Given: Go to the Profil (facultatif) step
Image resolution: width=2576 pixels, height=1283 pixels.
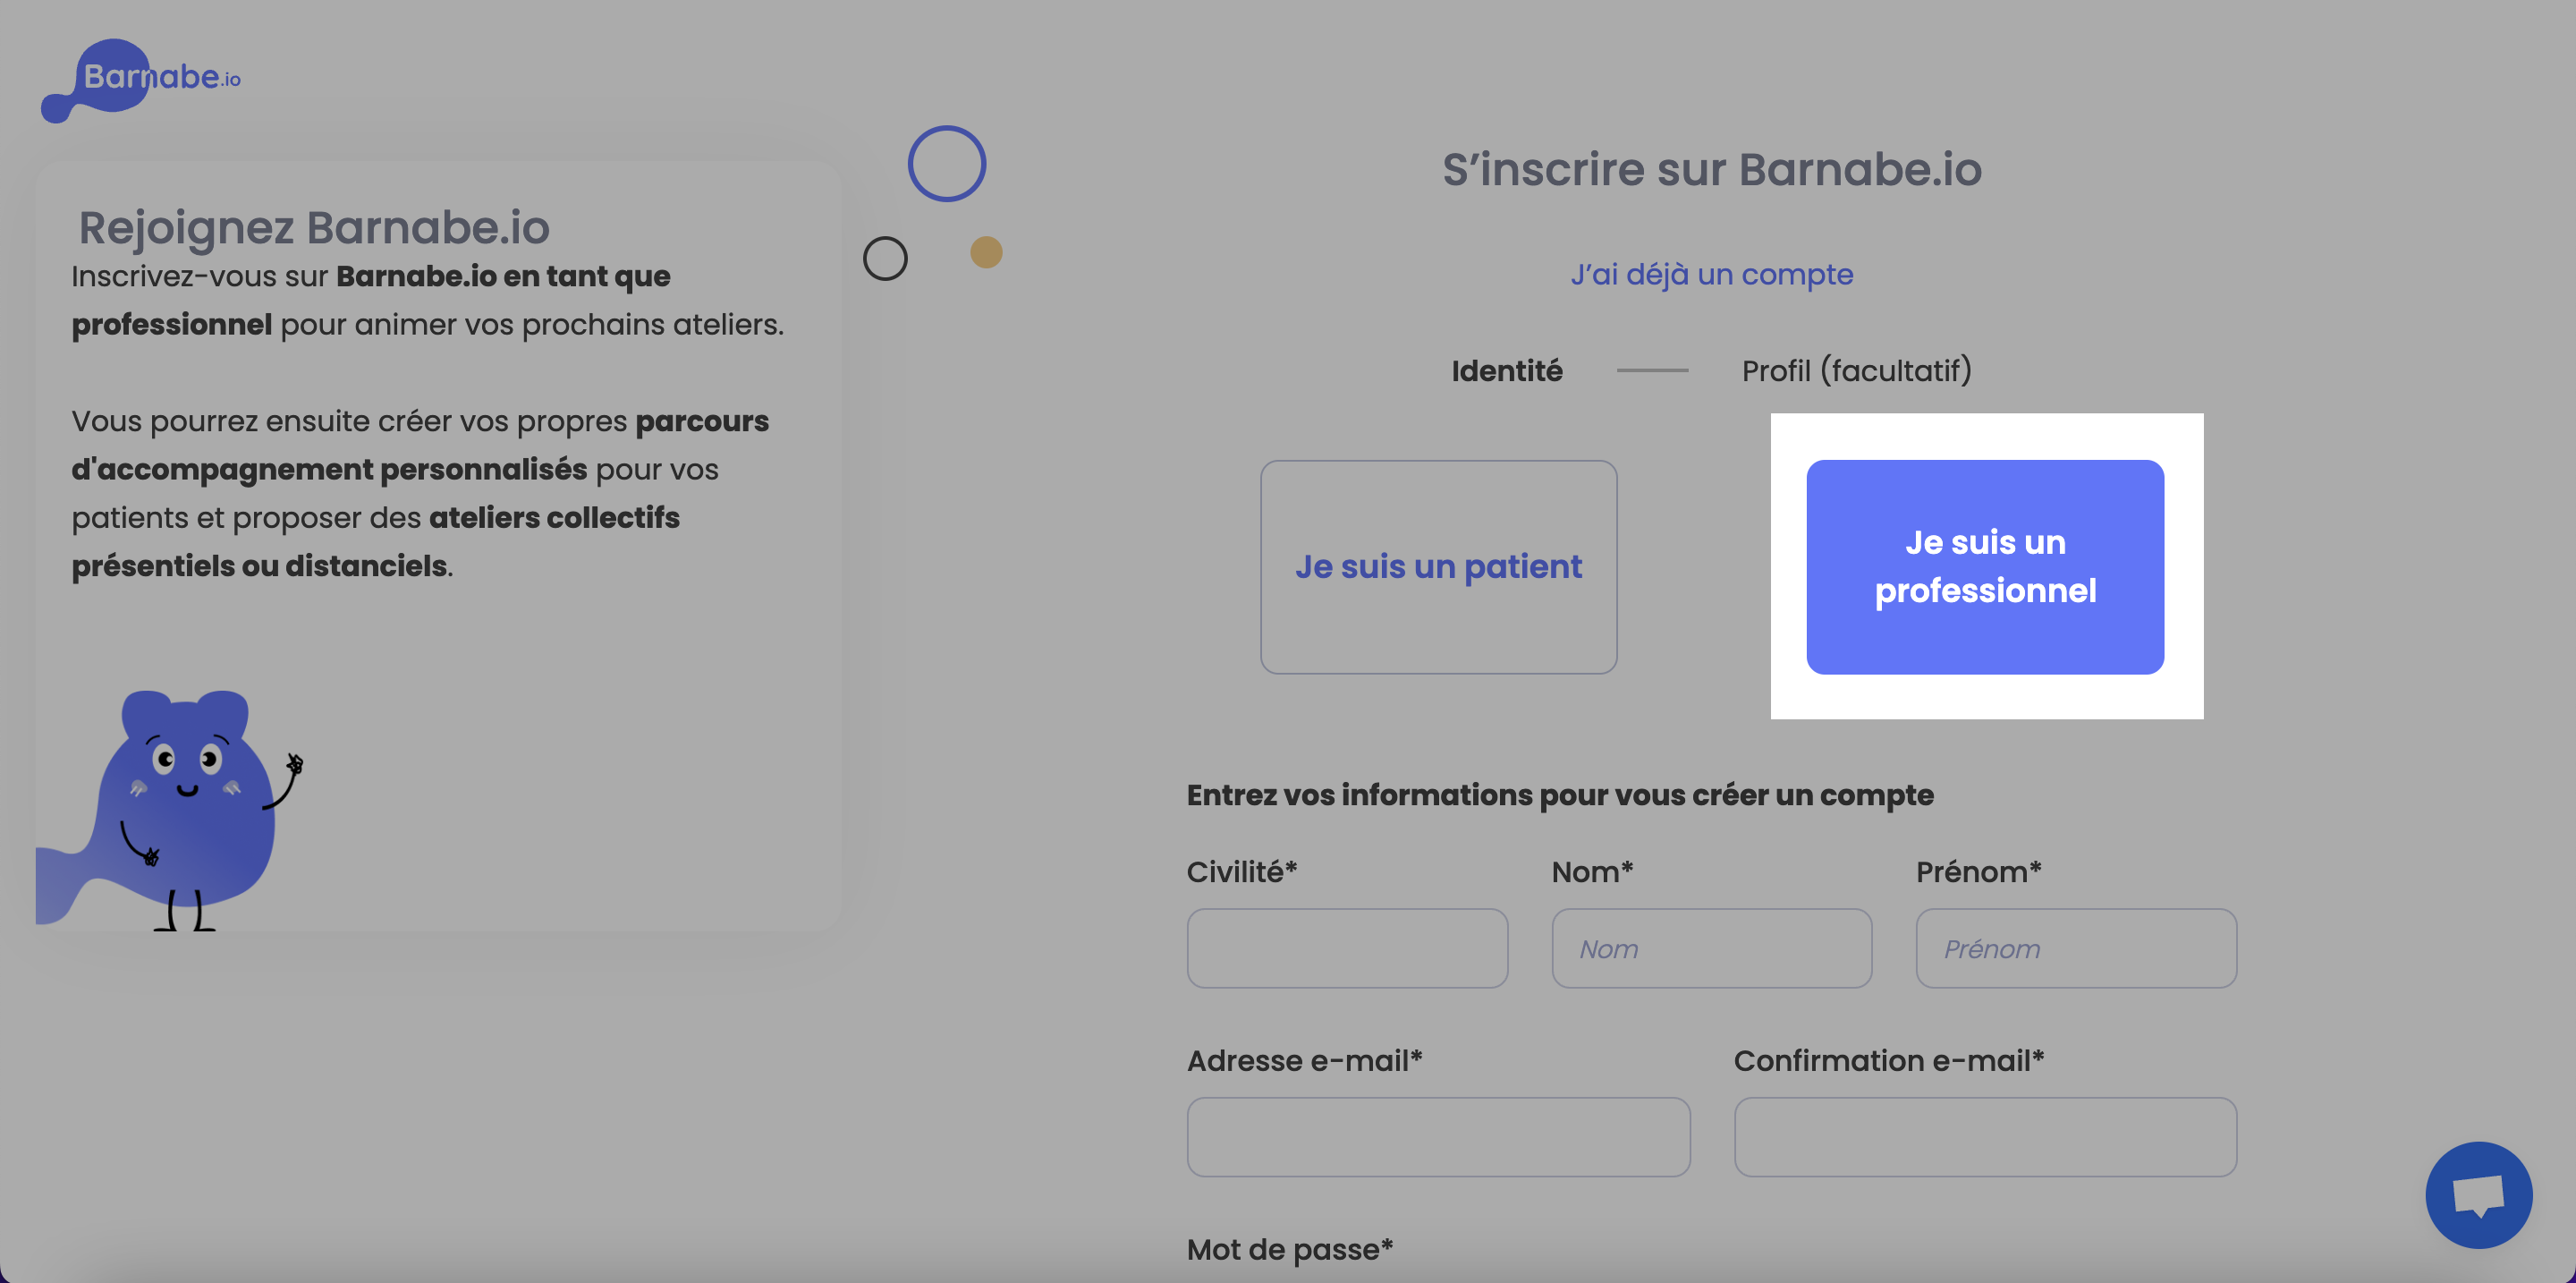Looking at the screenshot, I should [x=1856, y=371].
